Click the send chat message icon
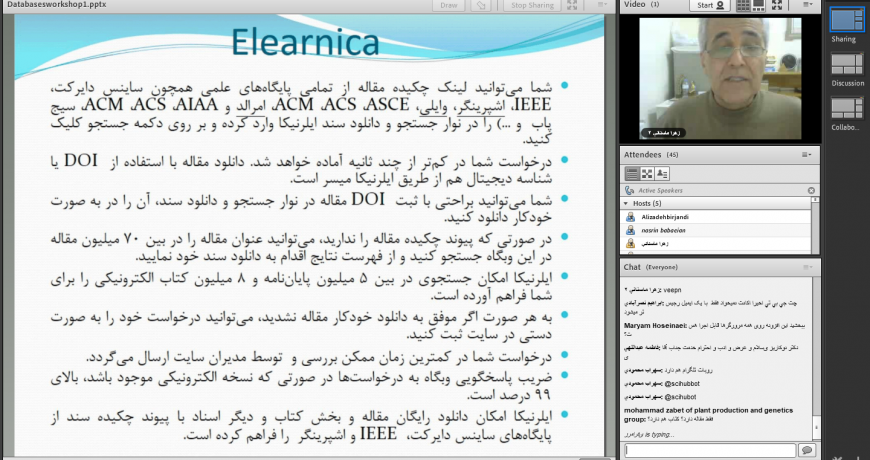 807,450
